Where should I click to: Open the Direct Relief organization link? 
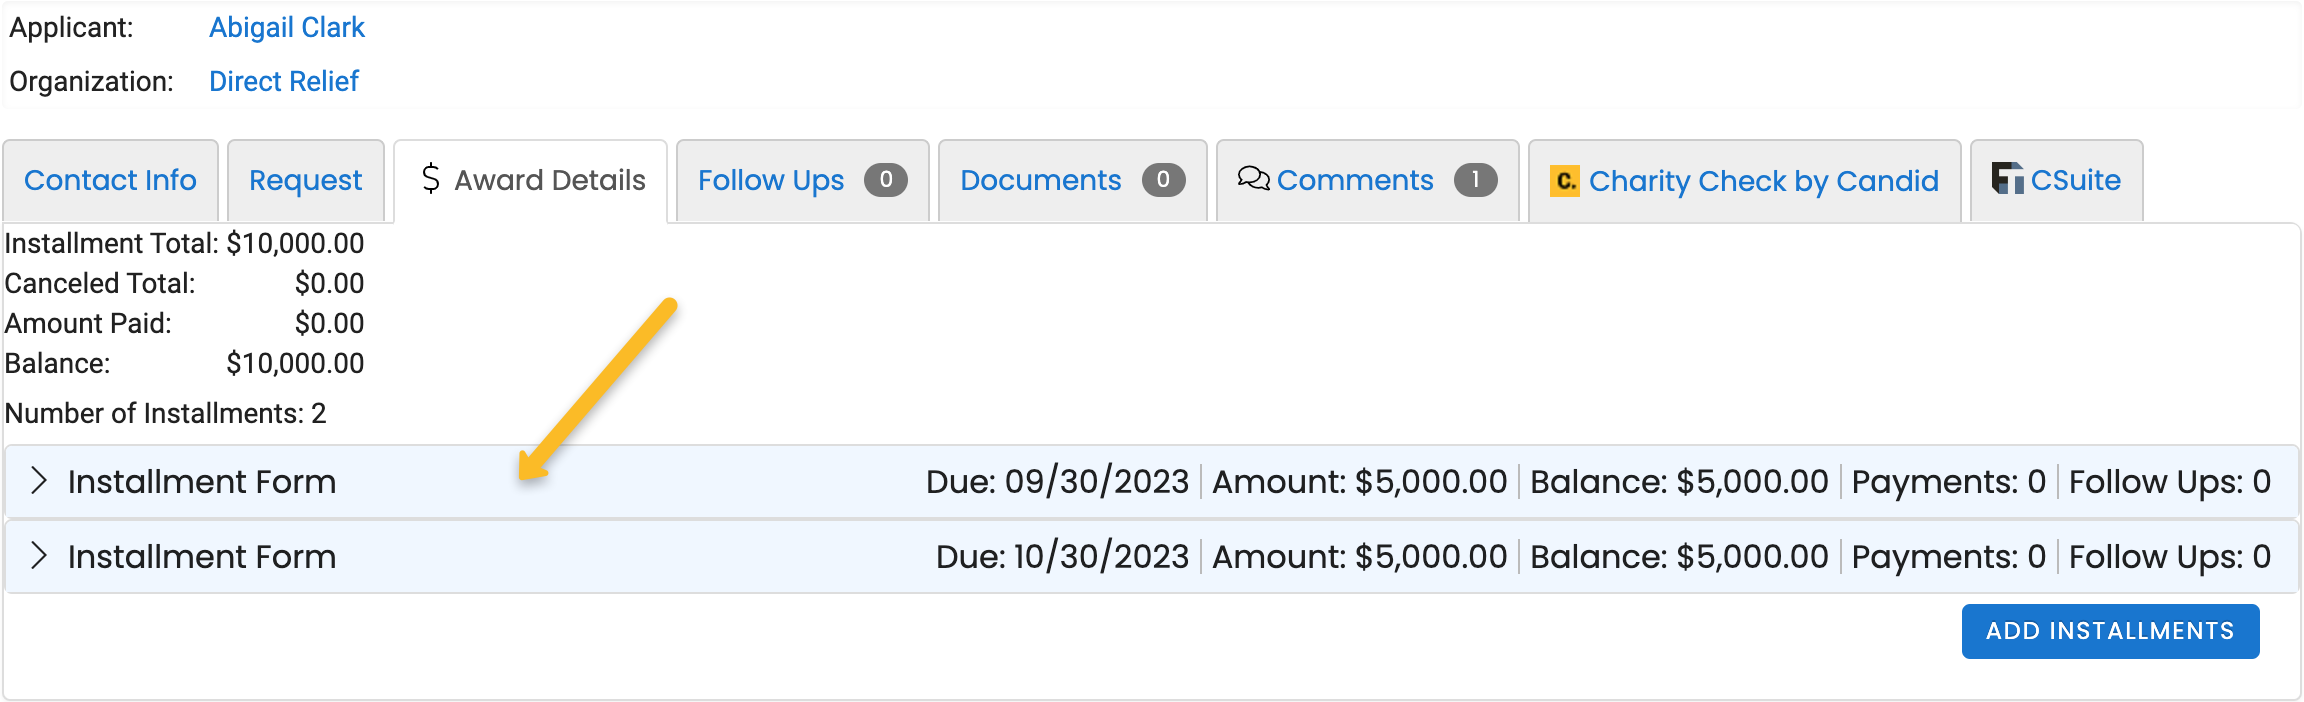coord(284,81)
